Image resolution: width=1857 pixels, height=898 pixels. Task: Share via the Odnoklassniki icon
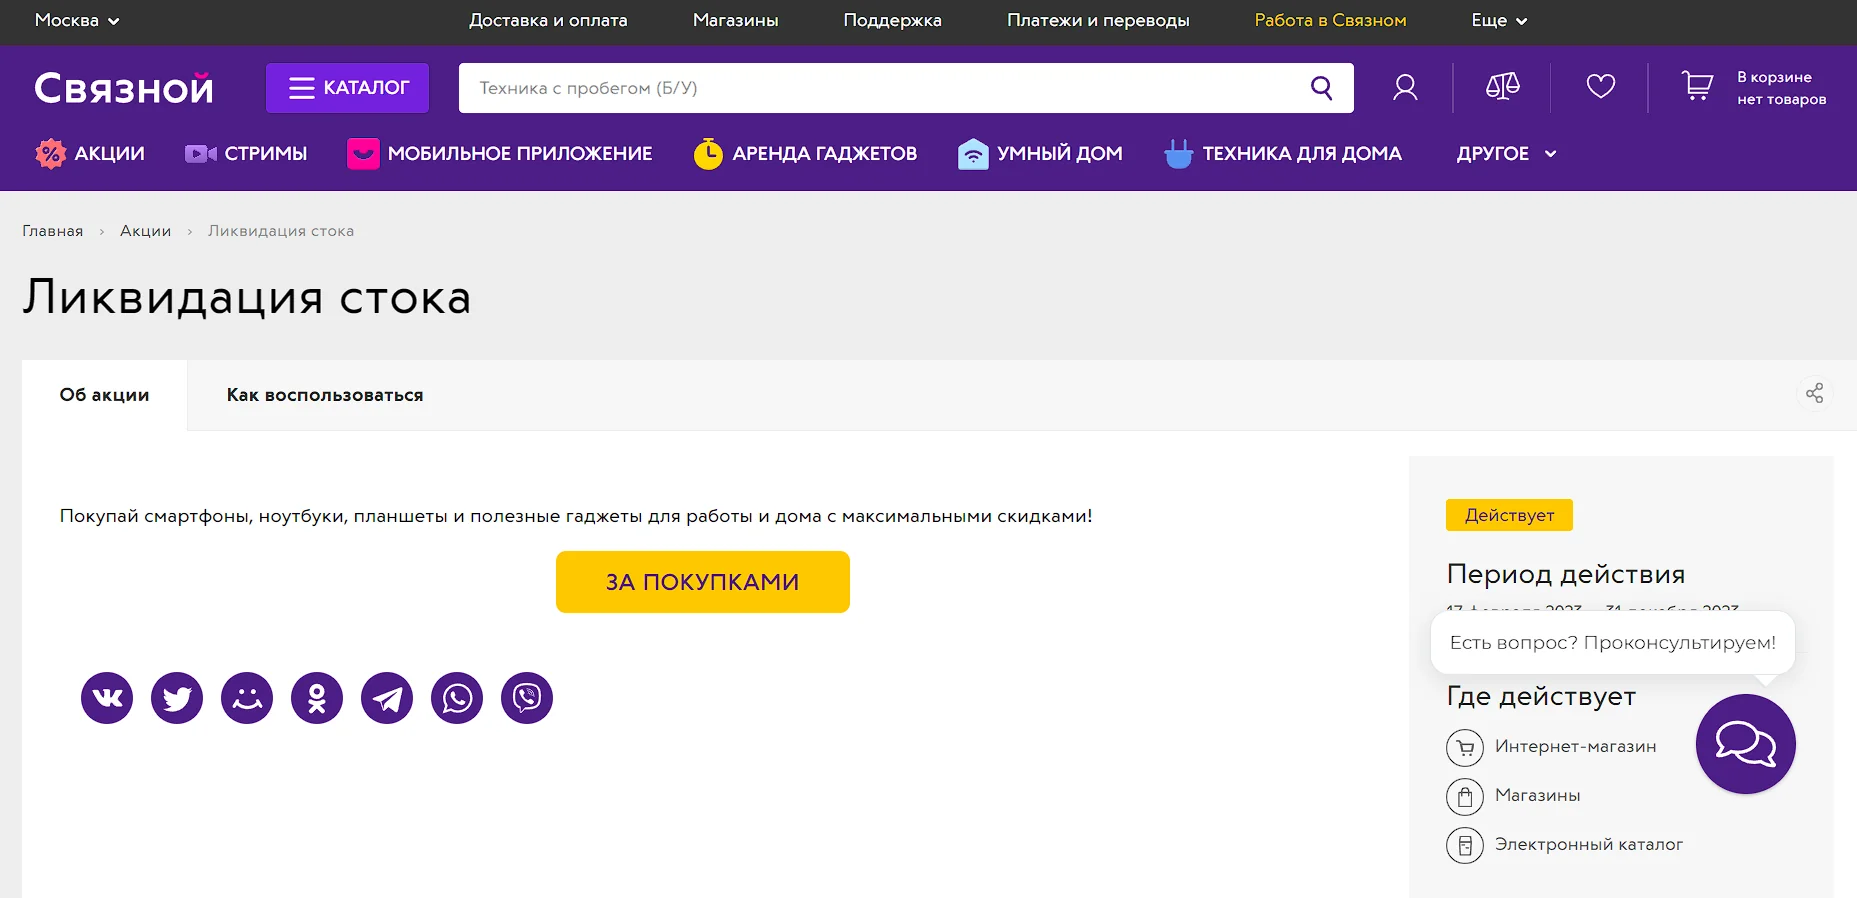click(317, 698)
